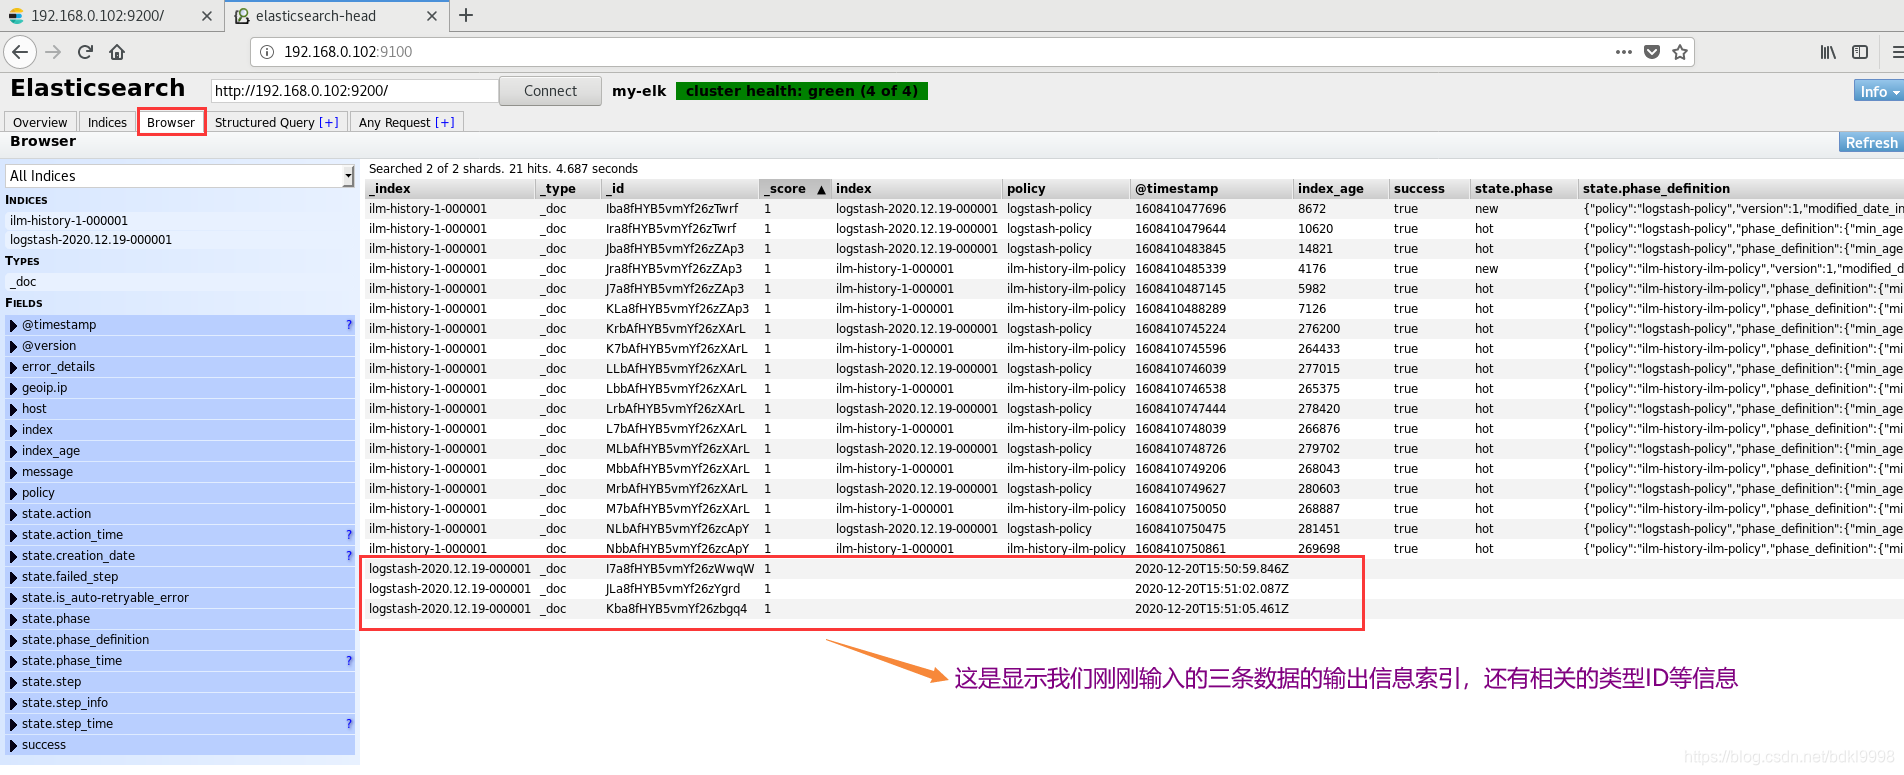Show site information icon in address bar

[267, 52]
